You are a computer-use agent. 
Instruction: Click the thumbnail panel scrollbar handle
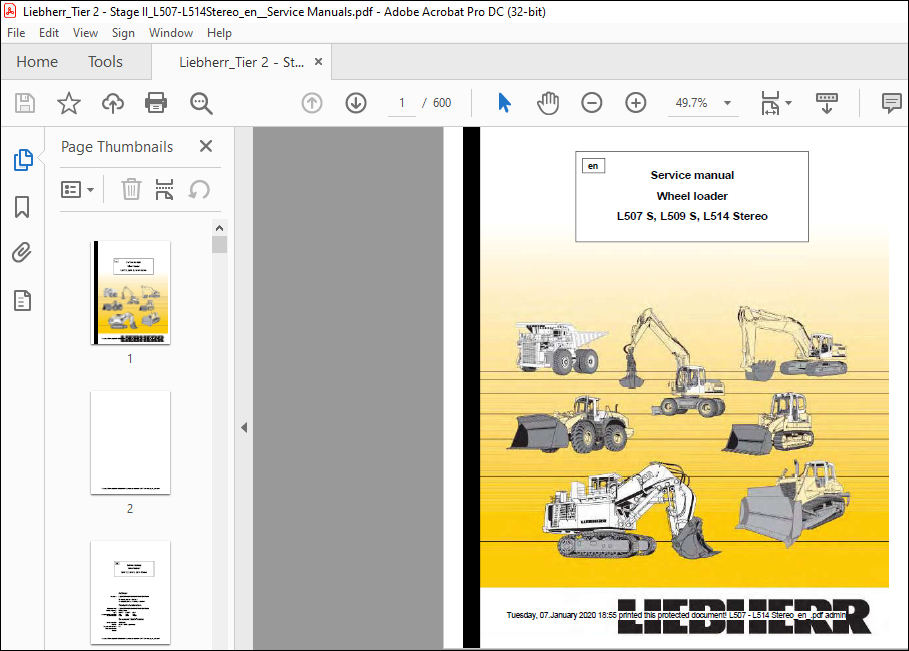coord(219,245)
